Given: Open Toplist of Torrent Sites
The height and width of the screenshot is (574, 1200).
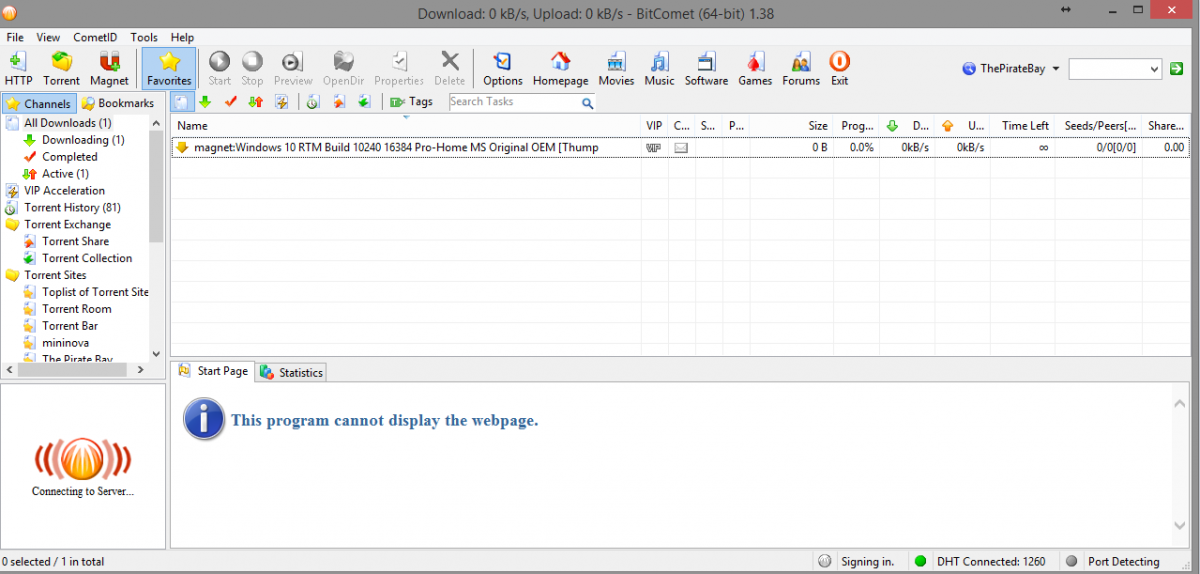Looking at the screenshot, I should click(95, 292).
